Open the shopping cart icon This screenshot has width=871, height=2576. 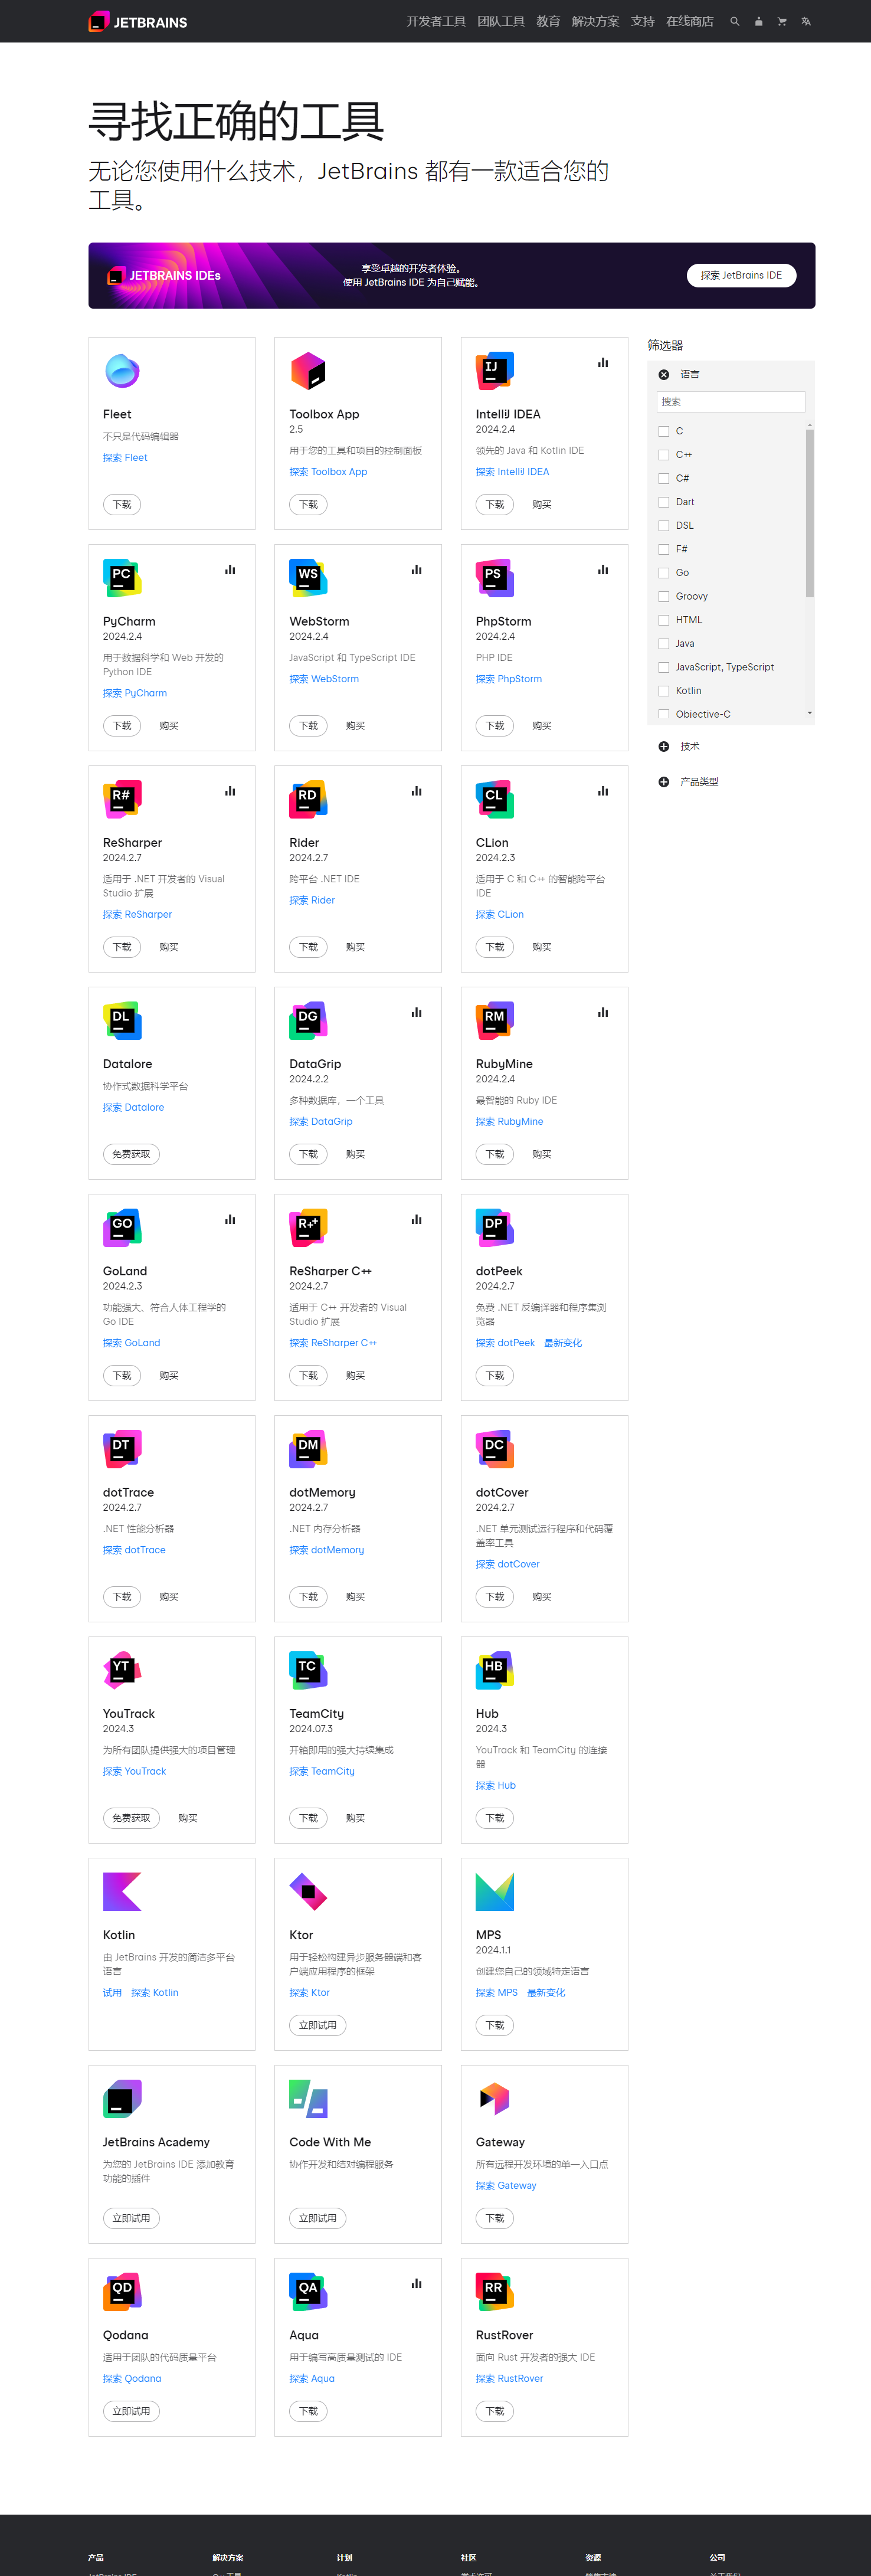click(x=782, y=21)
